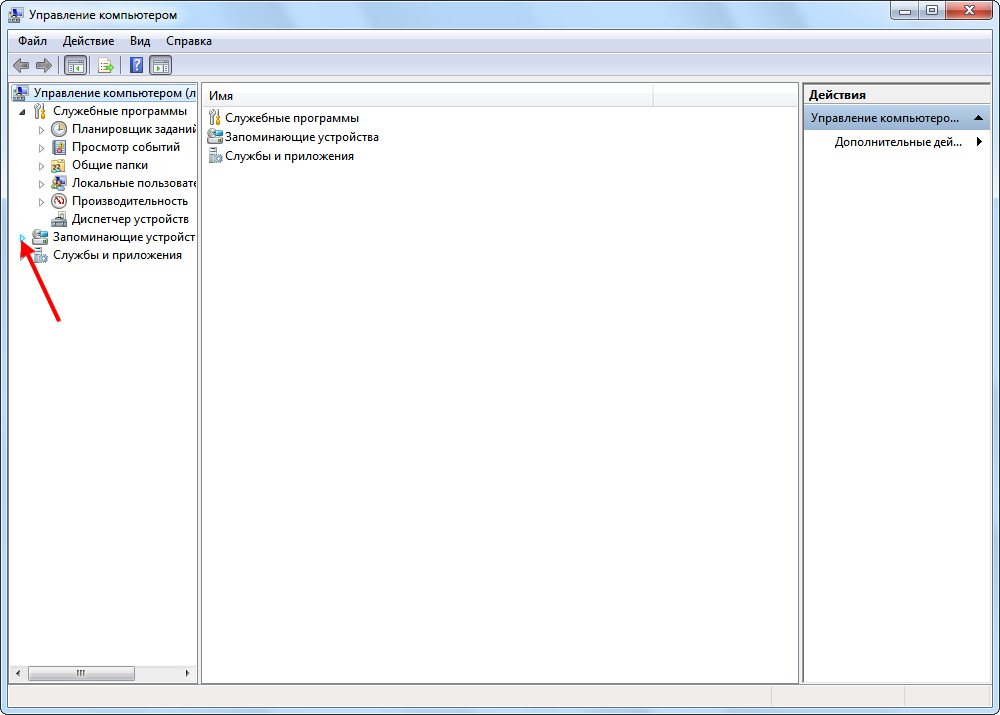
Task: Click the Производительность icon
Action: [x=59, y=201]
